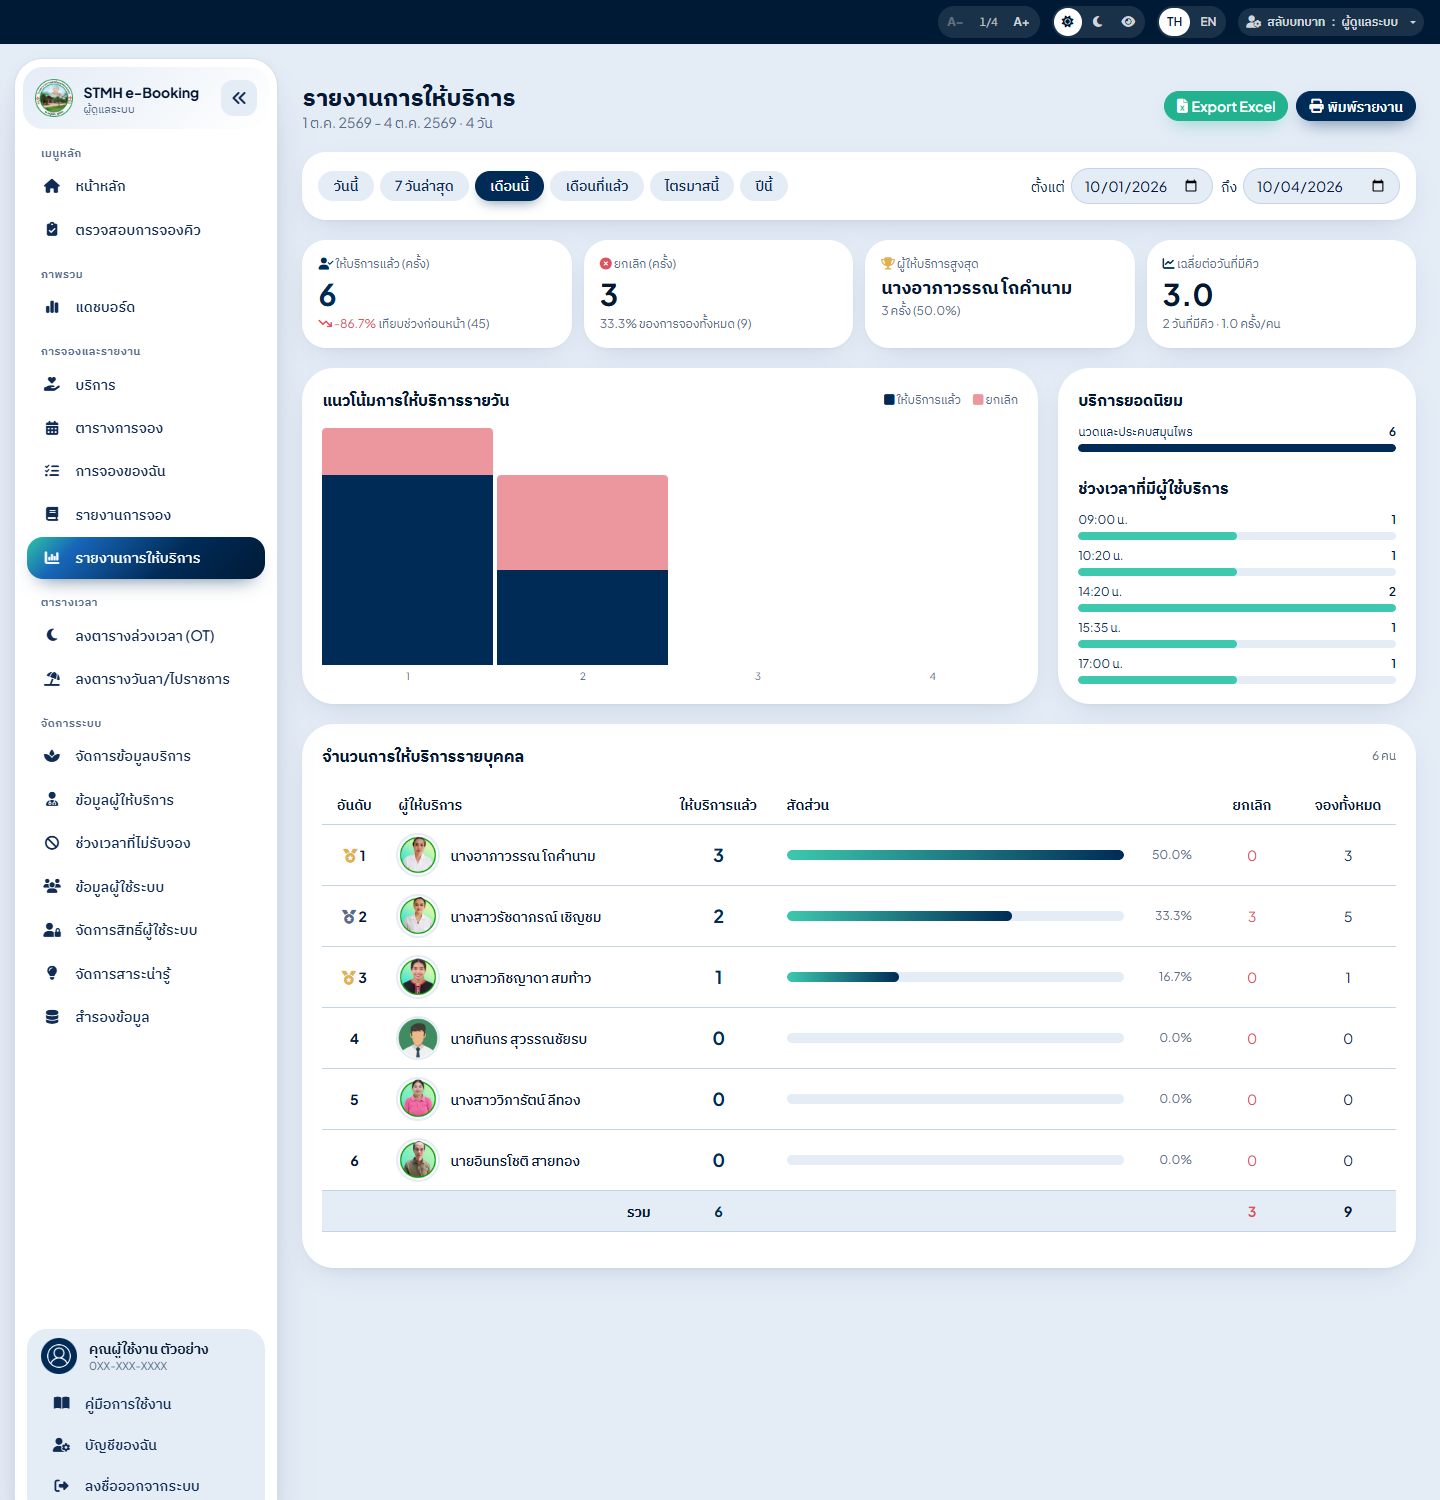Click the นวดและประคบสมุนไพร progress bar
1440x1500 pixels.
(1237, 448)
